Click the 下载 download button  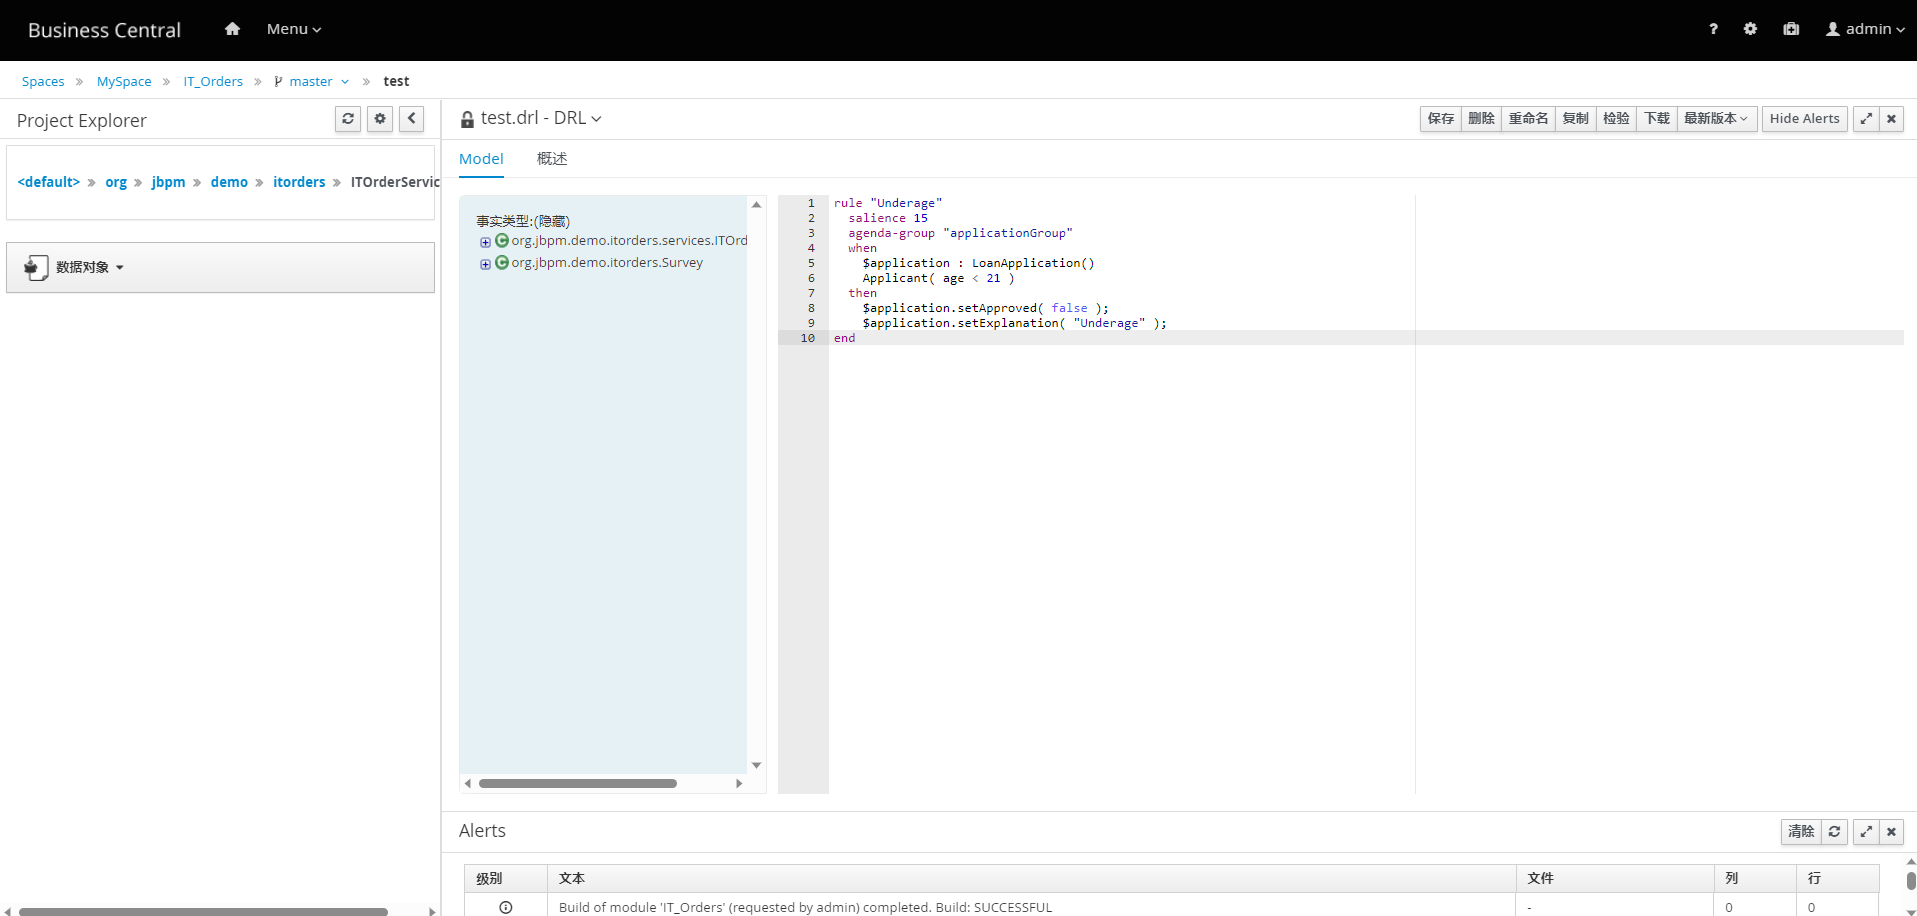coord(1657,118)
